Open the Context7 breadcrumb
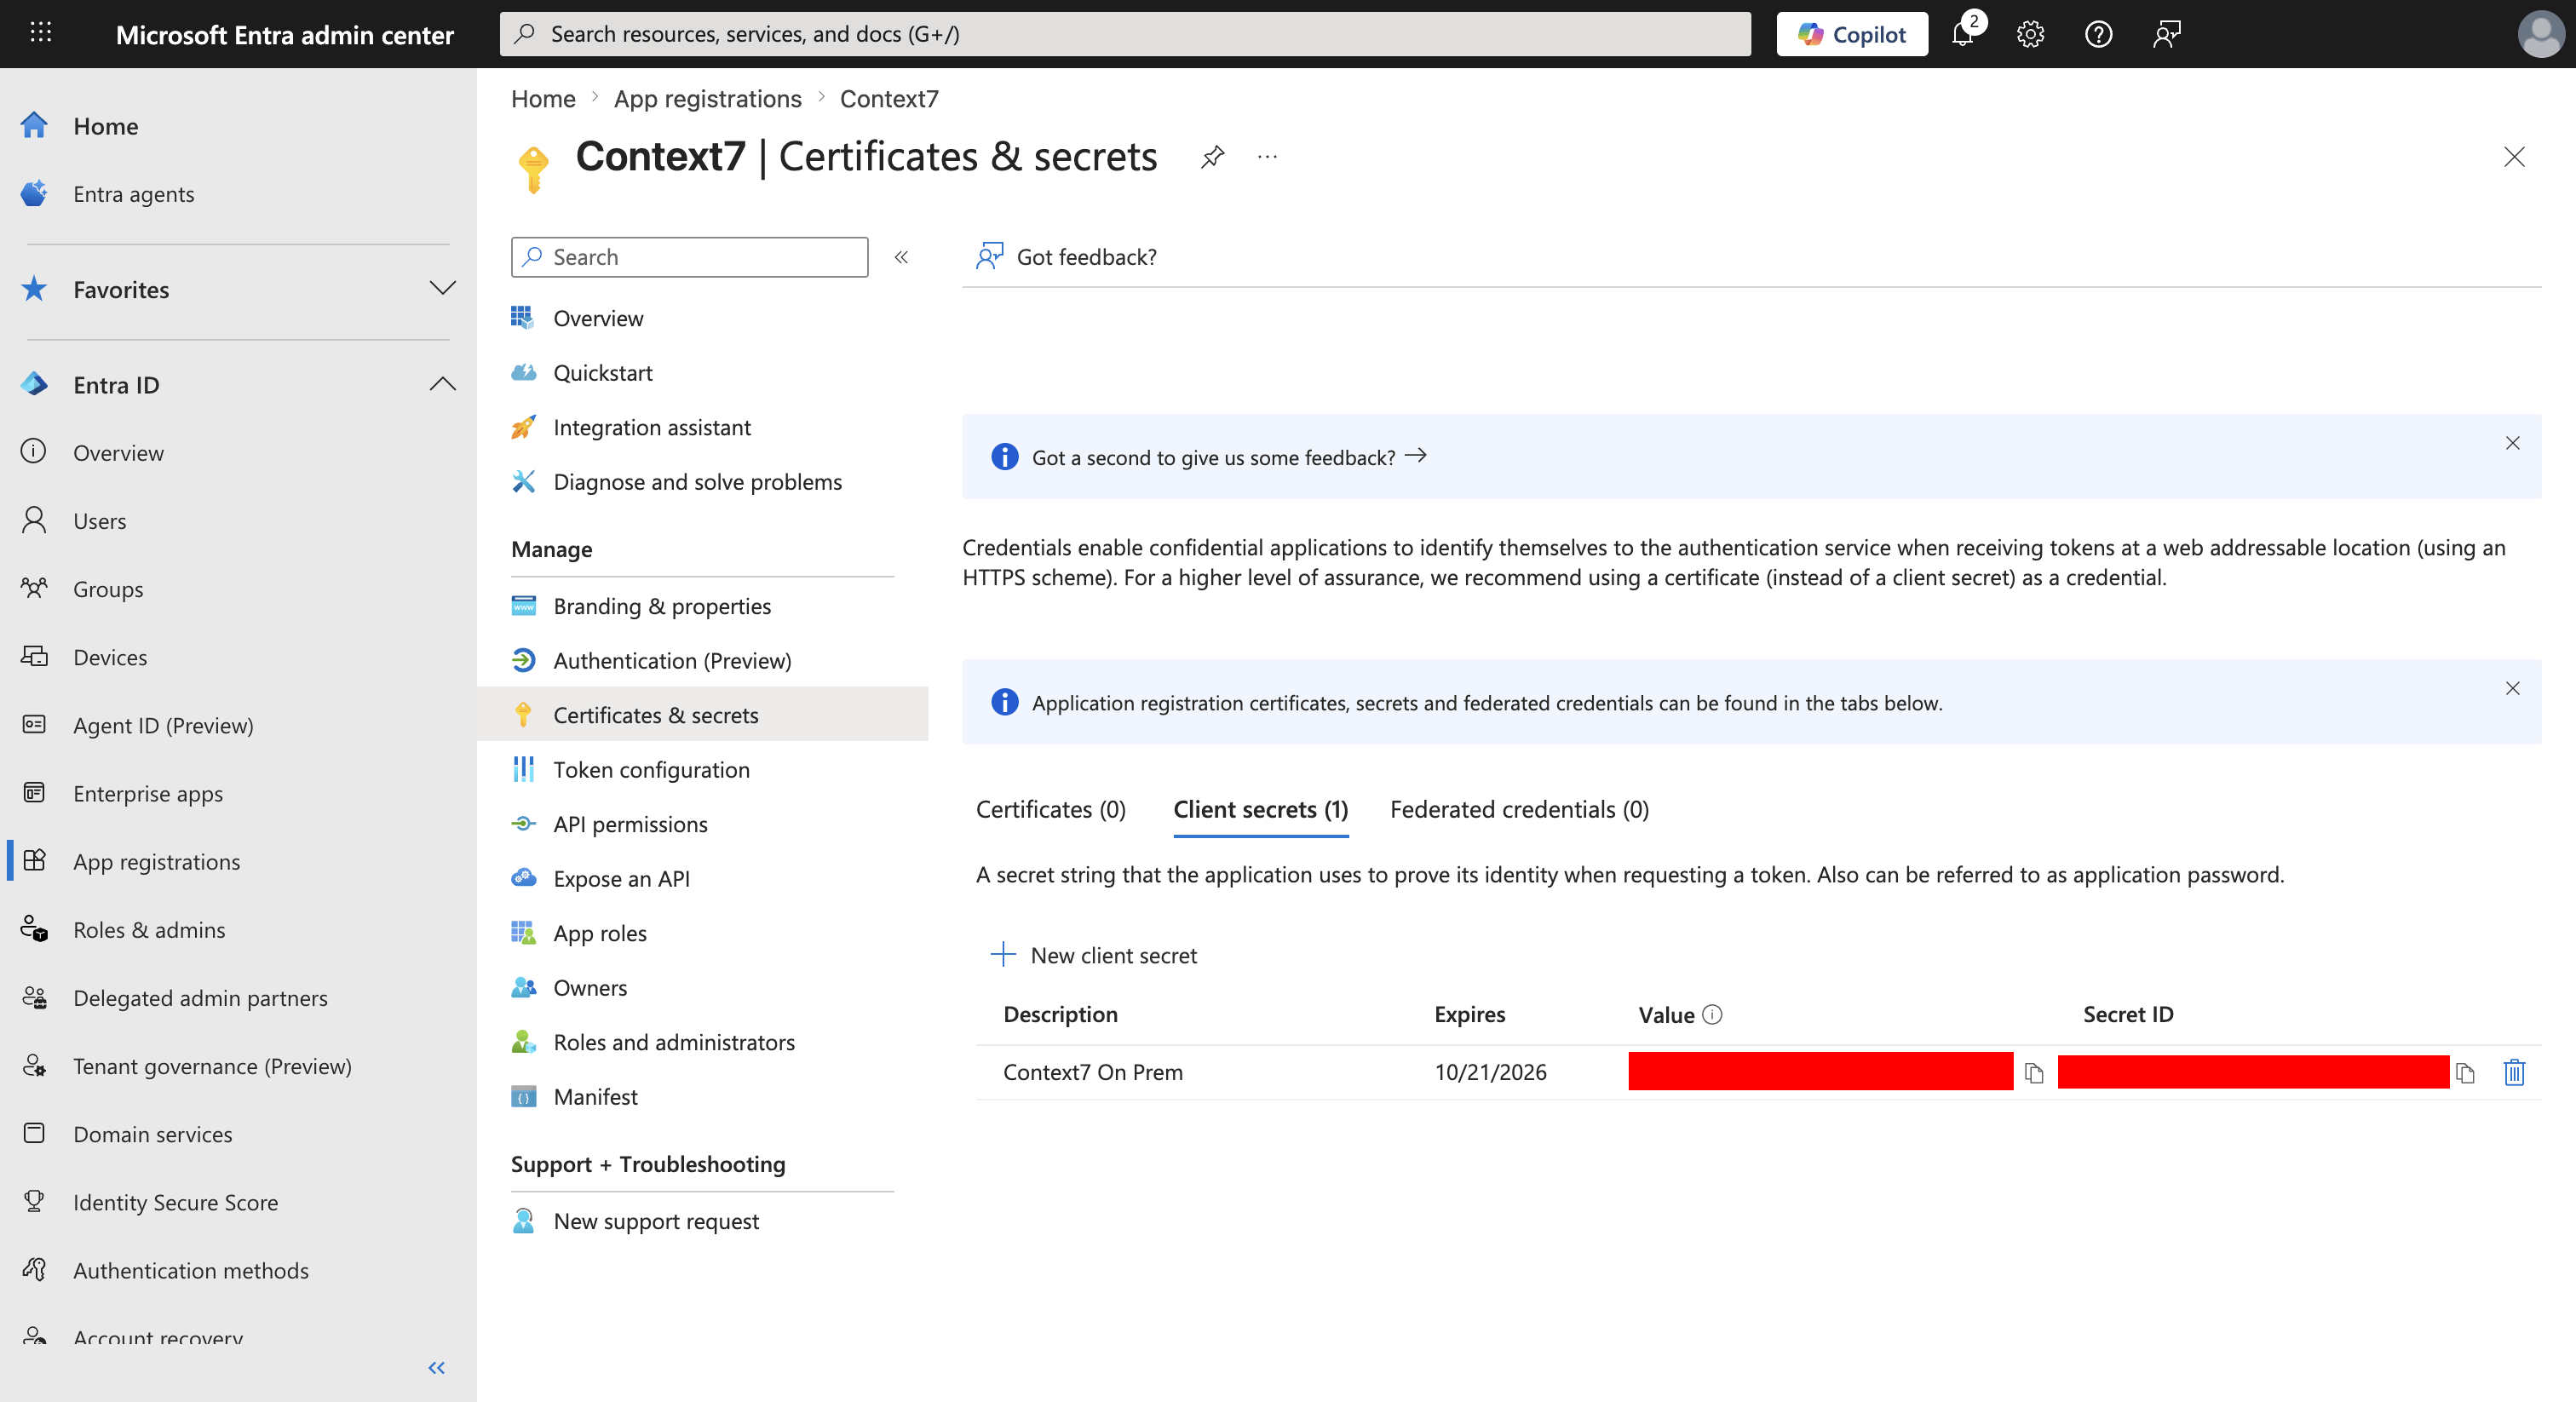Image resolution: width=2576 pixels, height=1402 pixels. click(x=889, y=99)
